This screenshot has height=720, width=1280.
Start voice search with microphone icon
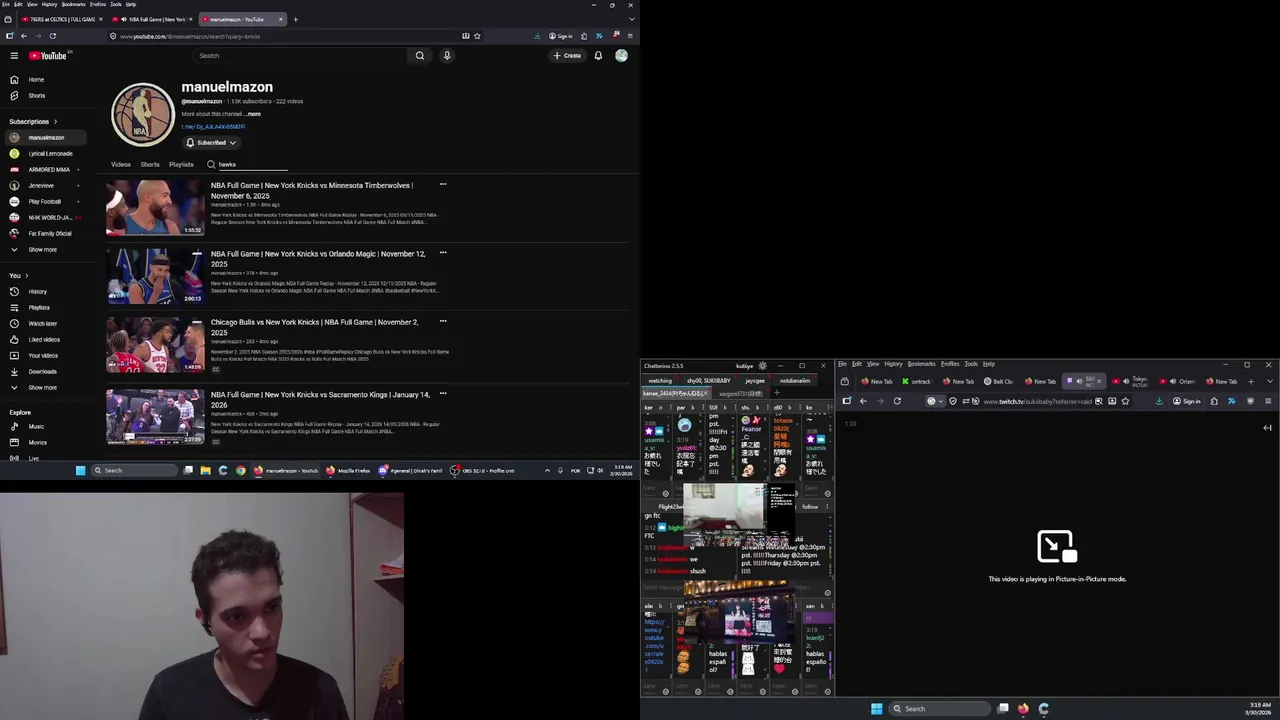pyautogui.click(x=447, y=56)
